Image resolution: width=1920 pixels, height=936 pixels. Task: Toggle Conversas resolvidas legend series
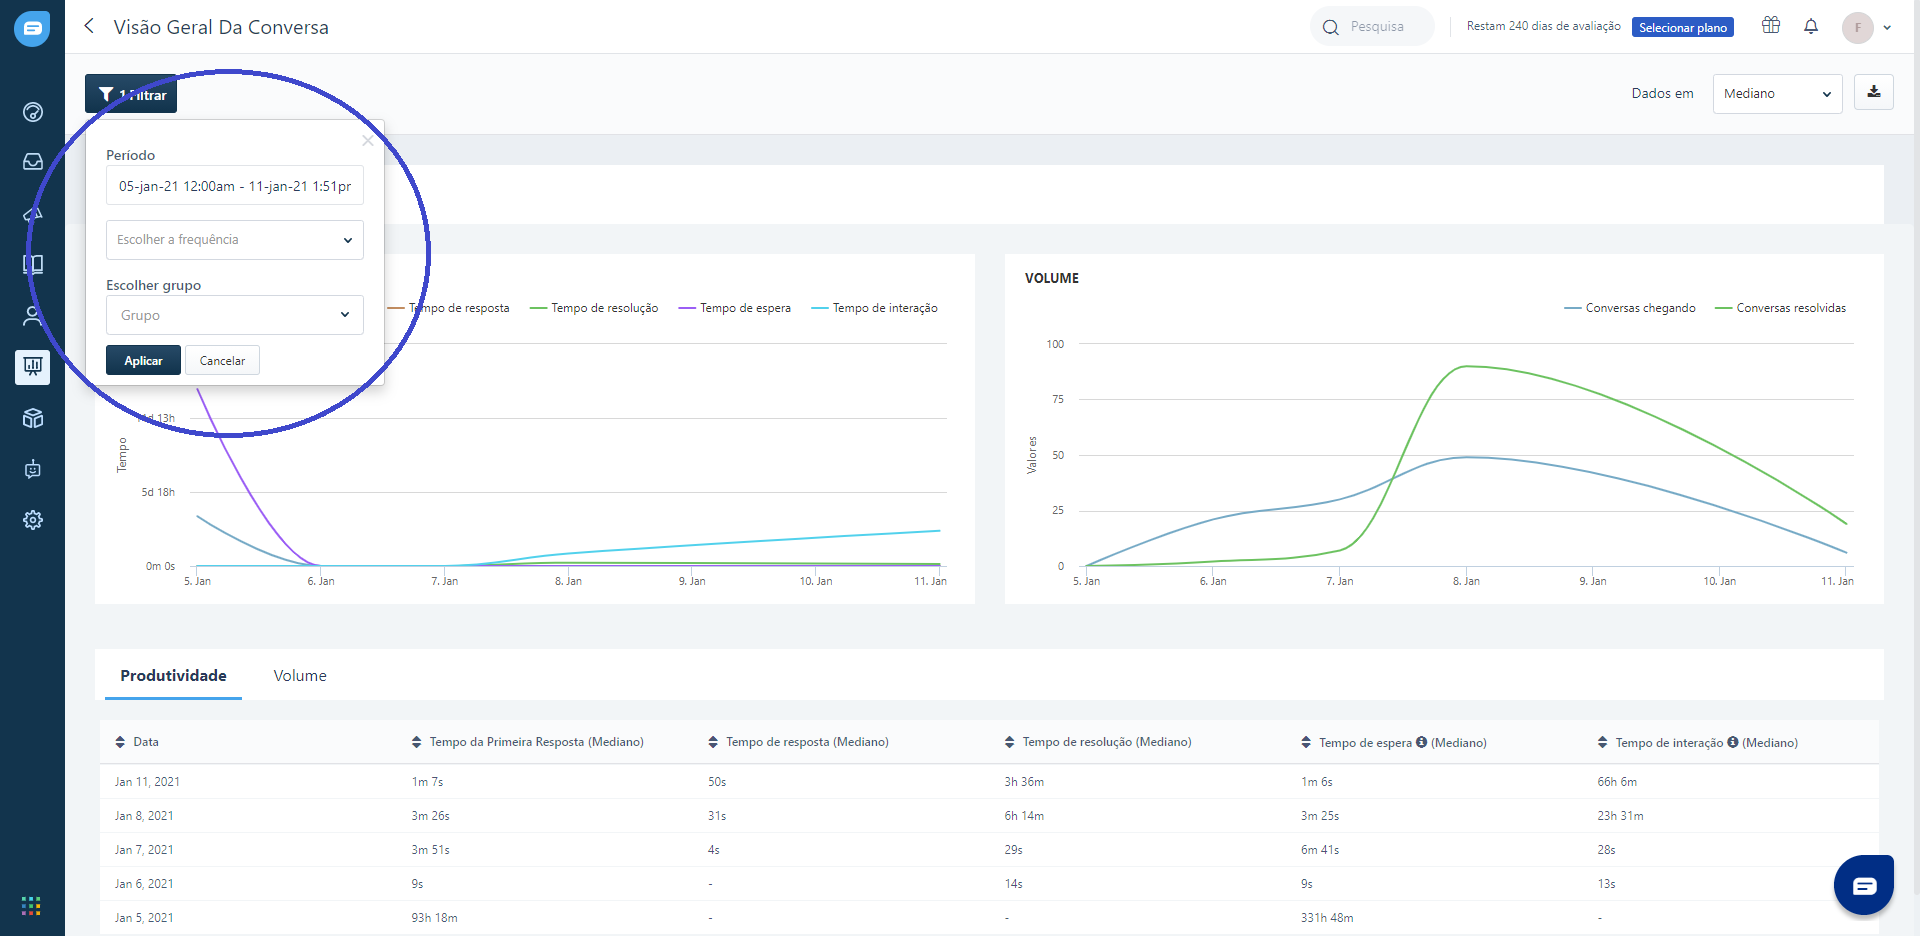[x=1781, y=308]
